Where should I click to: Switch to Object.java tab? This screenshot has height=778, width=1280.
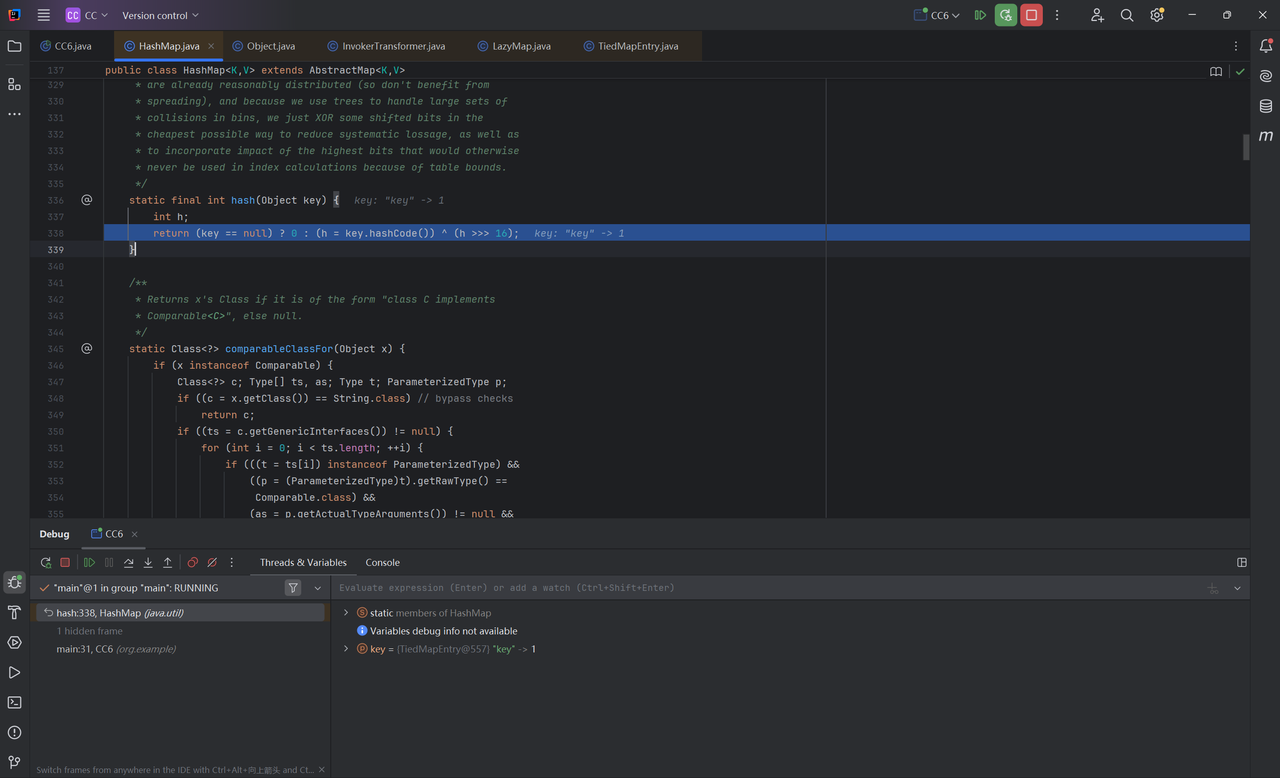click(x=264, y=46)
